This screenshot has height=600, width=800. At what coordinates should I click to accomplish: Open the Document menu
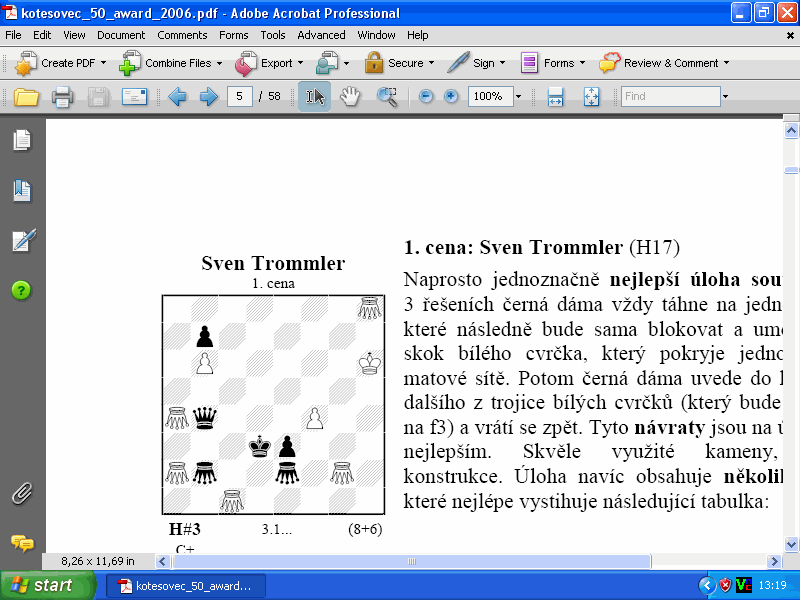(x=121, y=35)
